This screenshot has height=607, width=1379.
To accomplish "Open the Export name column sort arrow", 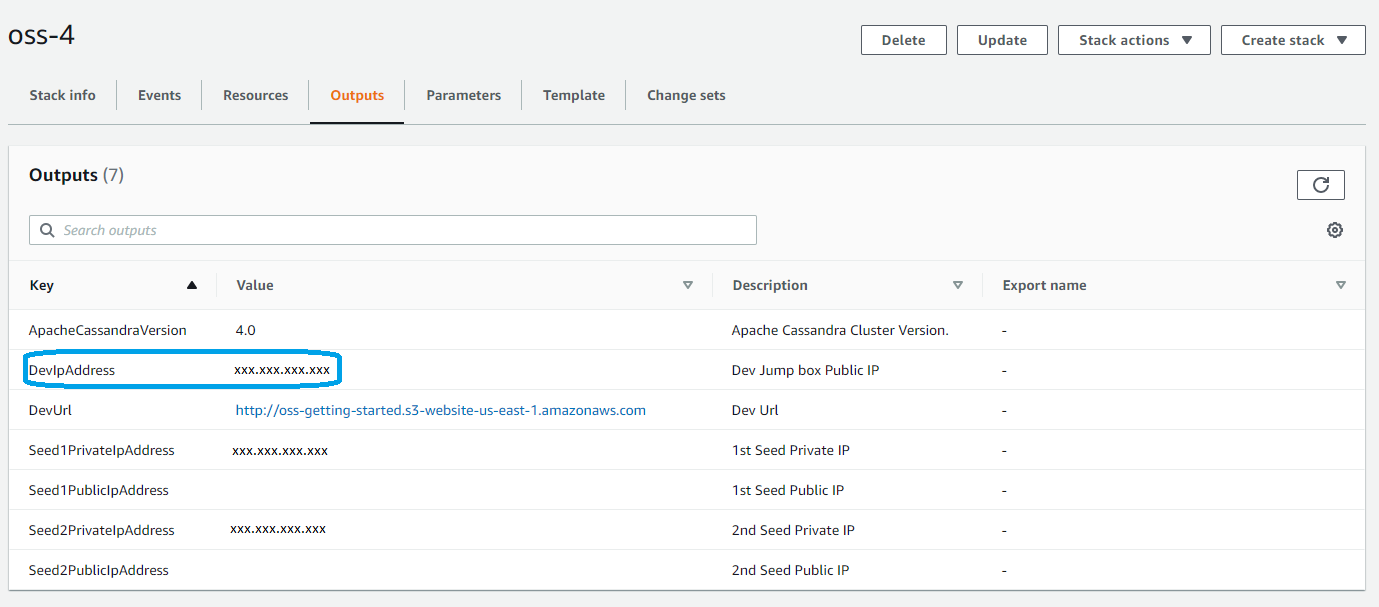I will pyautogui.click(x=1341, y=285).
